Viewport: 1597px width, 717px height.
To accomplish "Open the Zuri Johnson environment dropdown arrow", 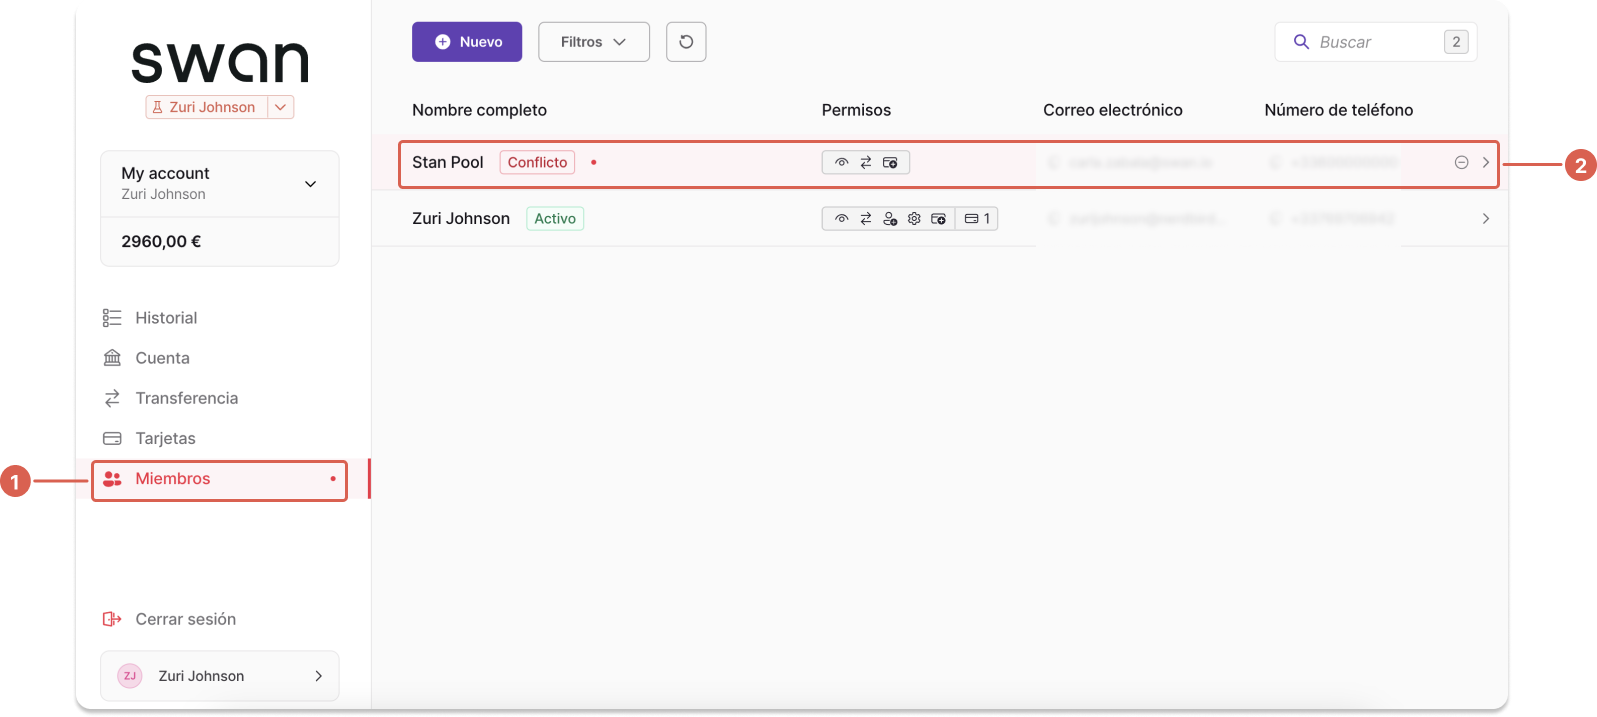I will 281,107.
